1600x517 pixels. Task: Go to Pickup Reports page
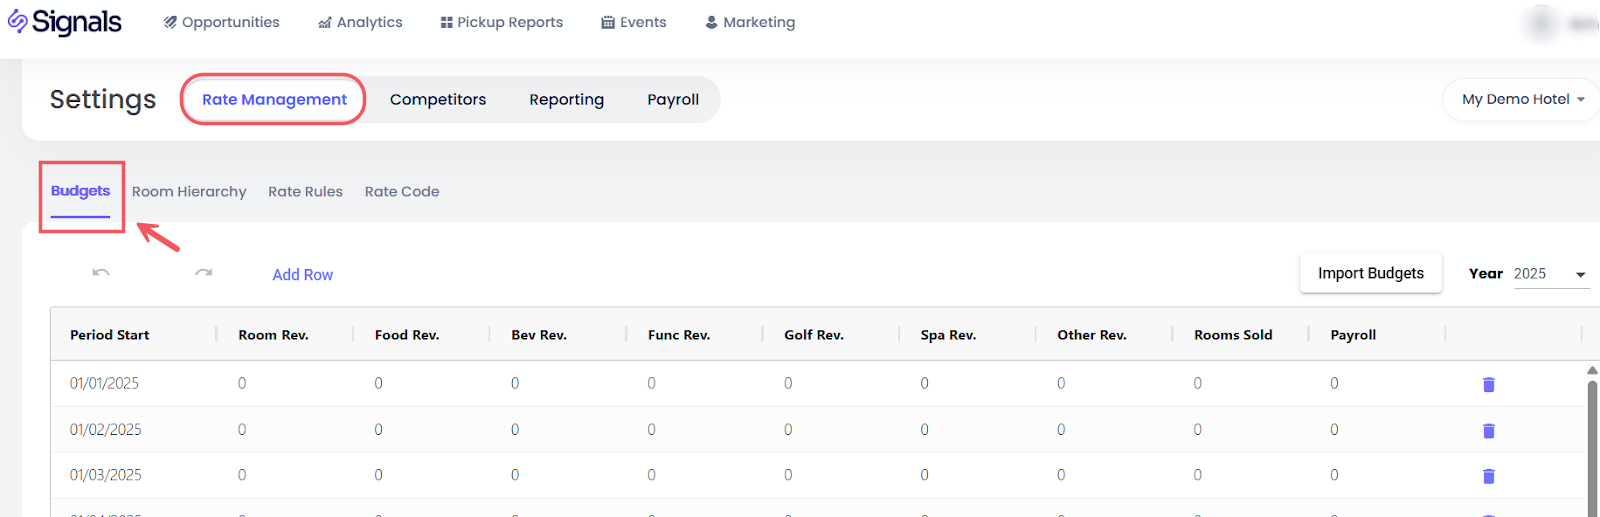501,22
